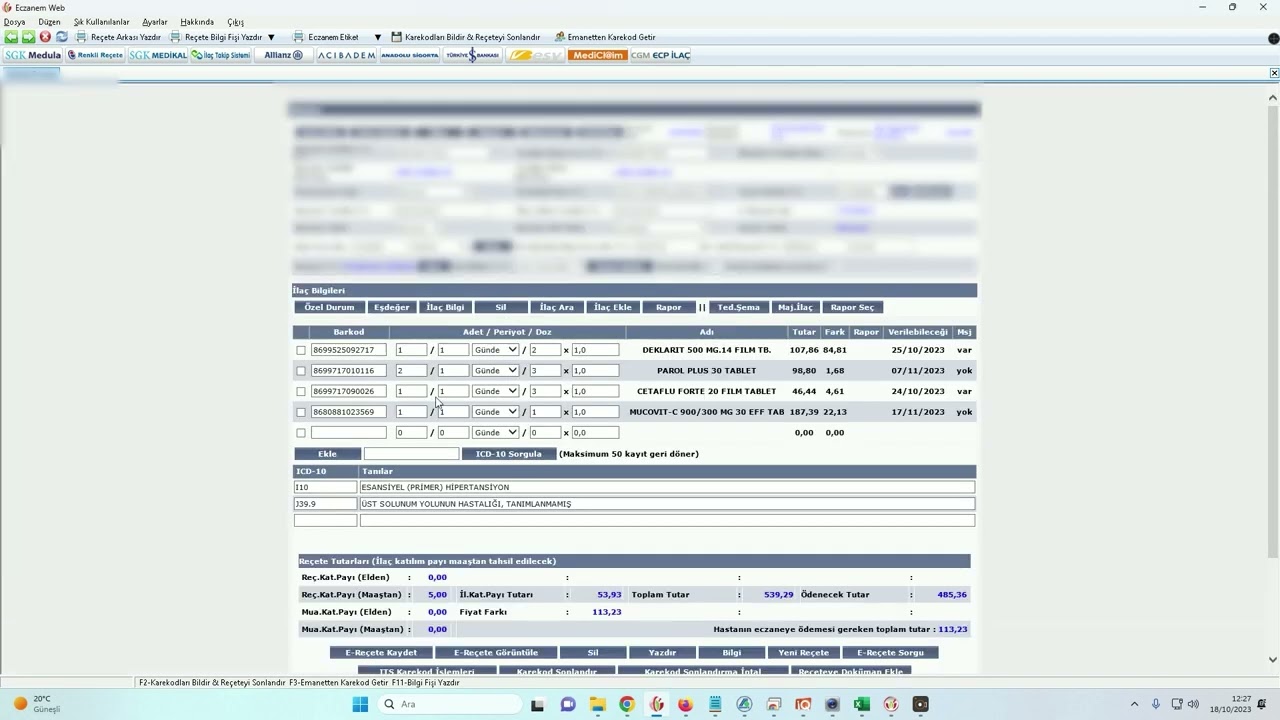Open the SGK Medula shortcut
The height and width of the screenshot is (720, 1280).
[33, 55]
